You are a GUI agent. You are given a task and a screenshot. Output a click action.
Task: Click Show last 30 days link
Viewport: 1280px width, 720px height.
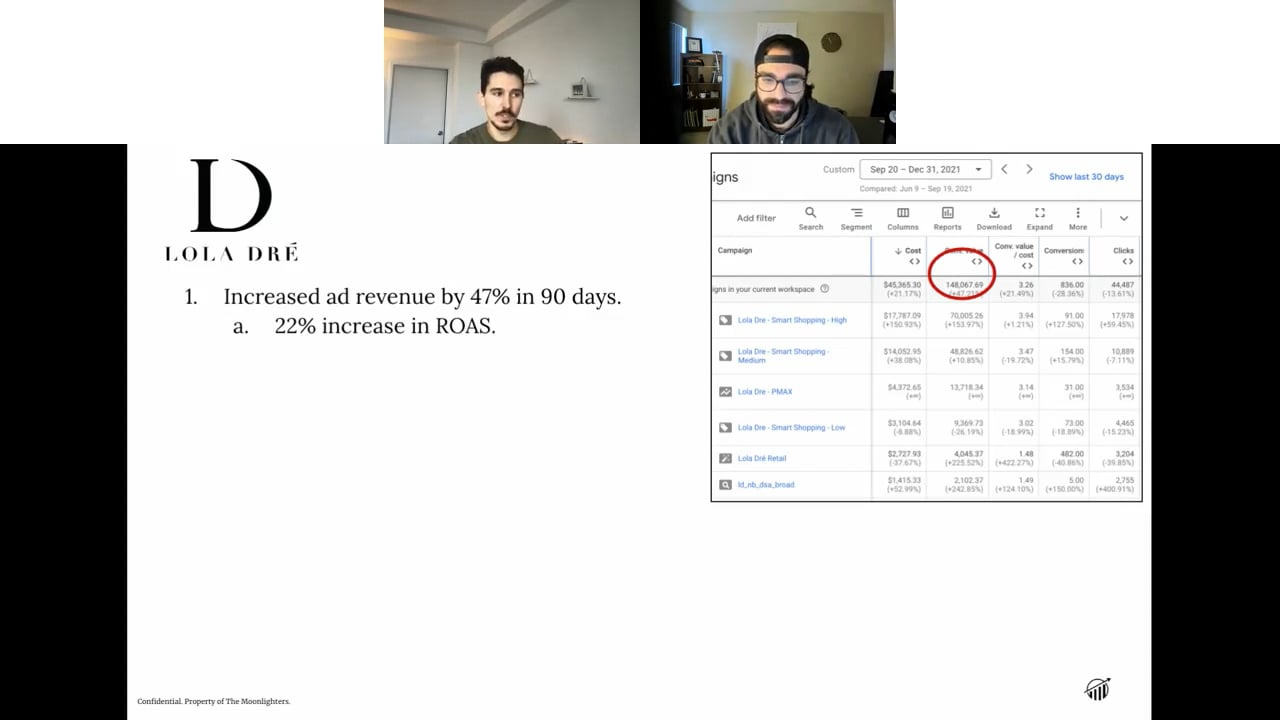click(1086, 177)
